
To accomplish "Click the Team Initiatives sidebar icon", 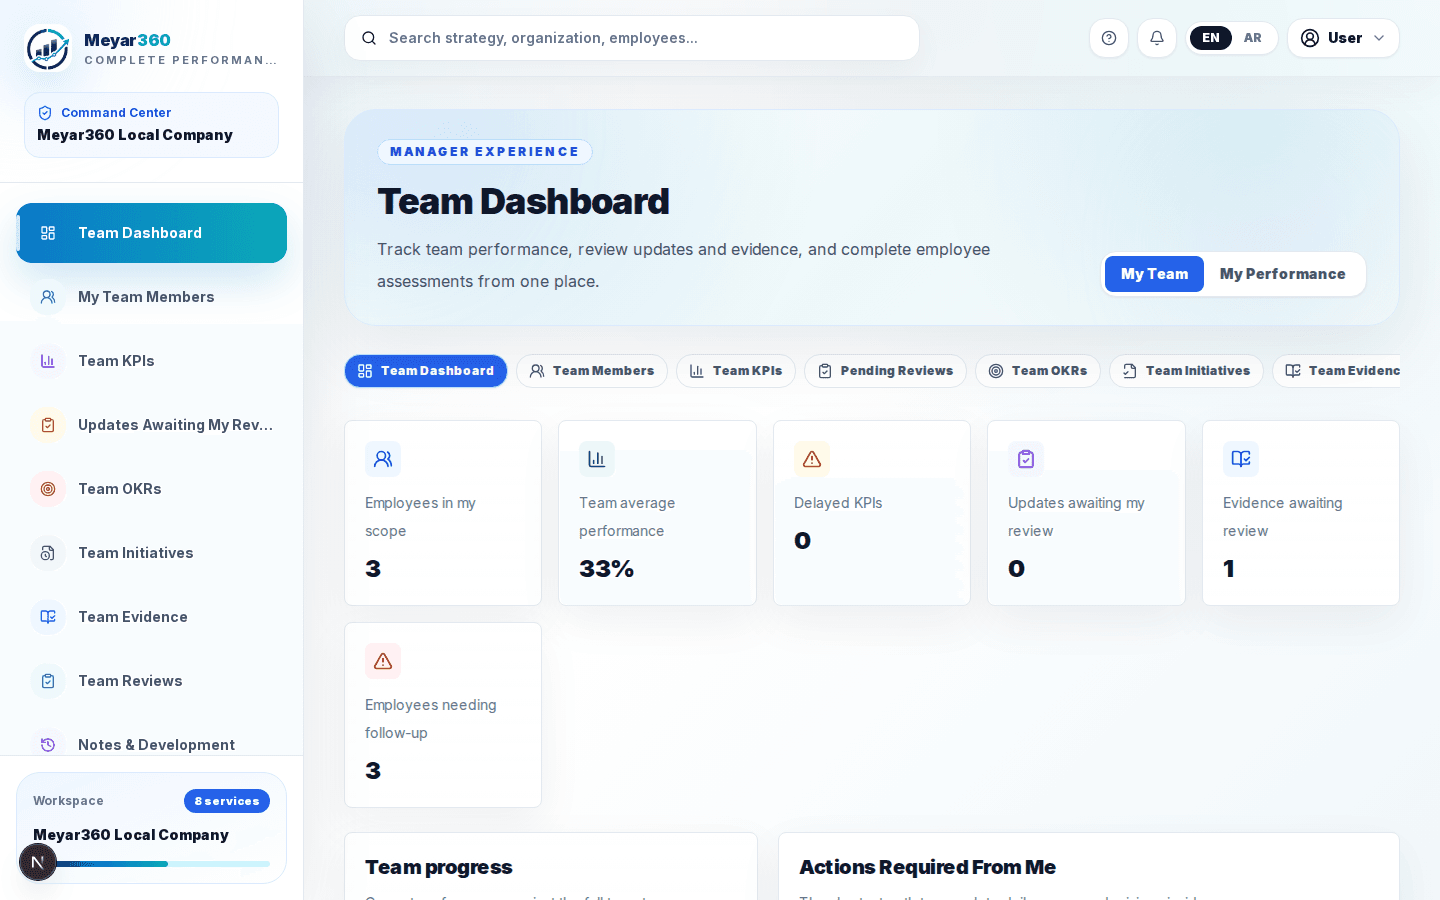I will tap(48, 553).
